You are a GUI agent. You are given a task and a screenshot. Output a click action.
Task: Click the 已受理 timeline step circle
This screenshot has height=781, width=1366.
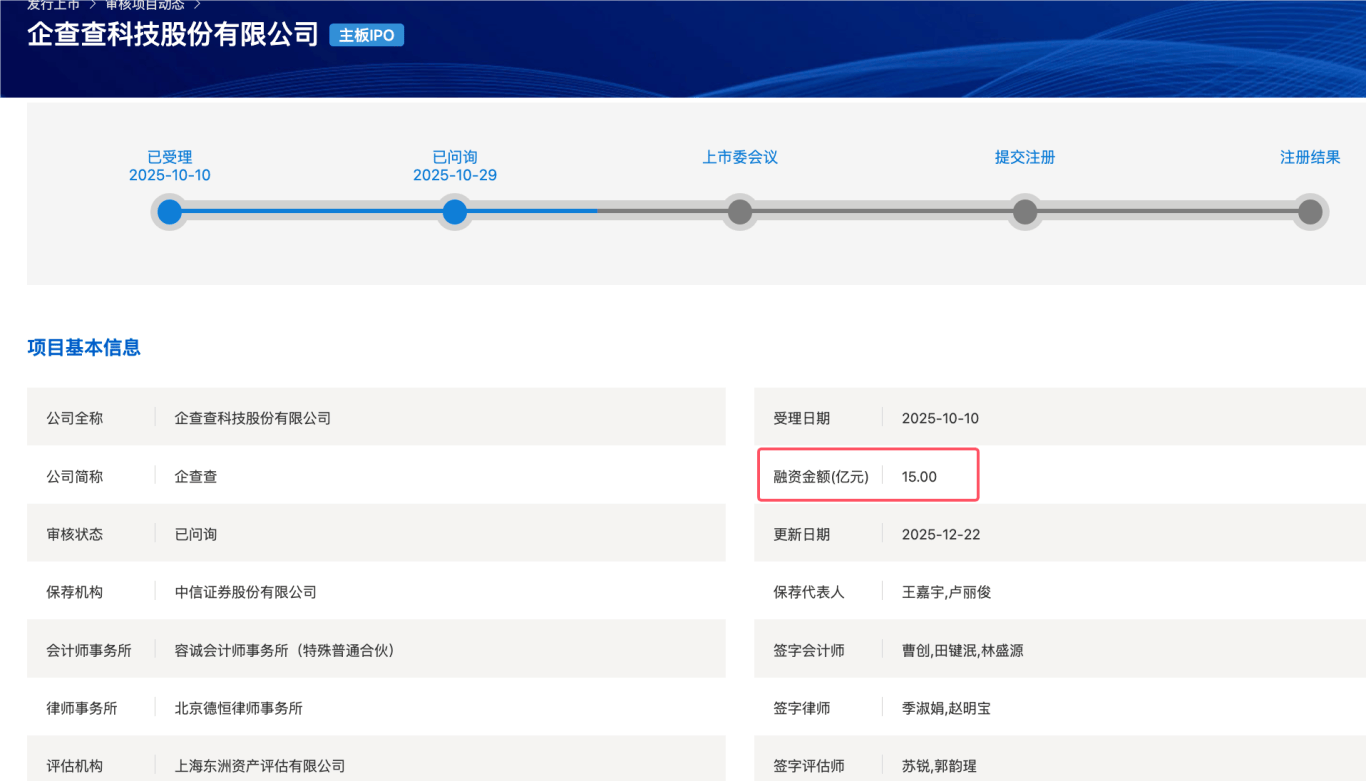click(x=170, y=212)
